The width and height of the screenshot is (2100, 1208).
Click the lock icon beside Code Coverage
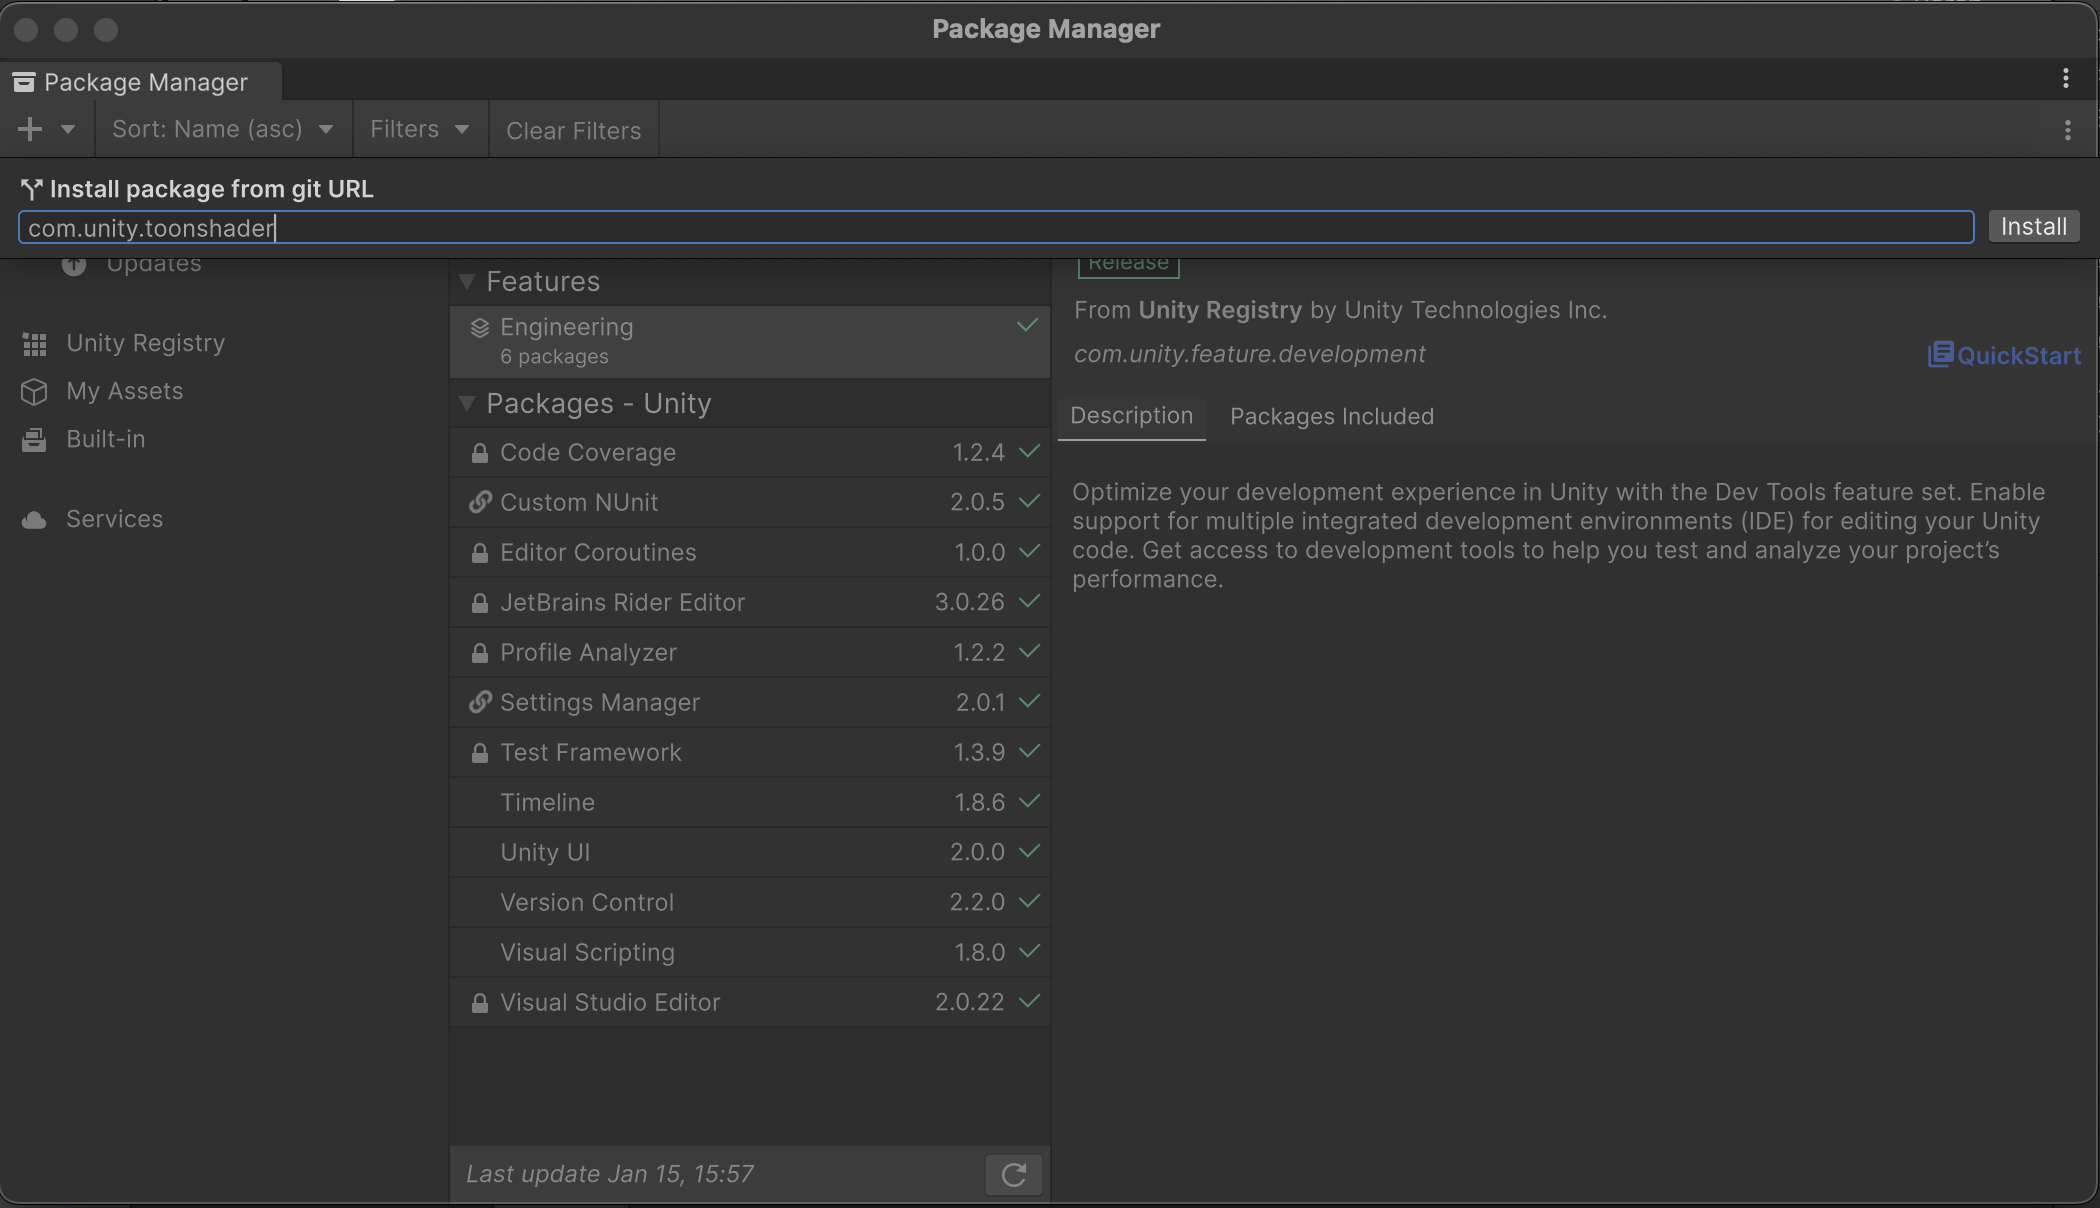point(479,452)
